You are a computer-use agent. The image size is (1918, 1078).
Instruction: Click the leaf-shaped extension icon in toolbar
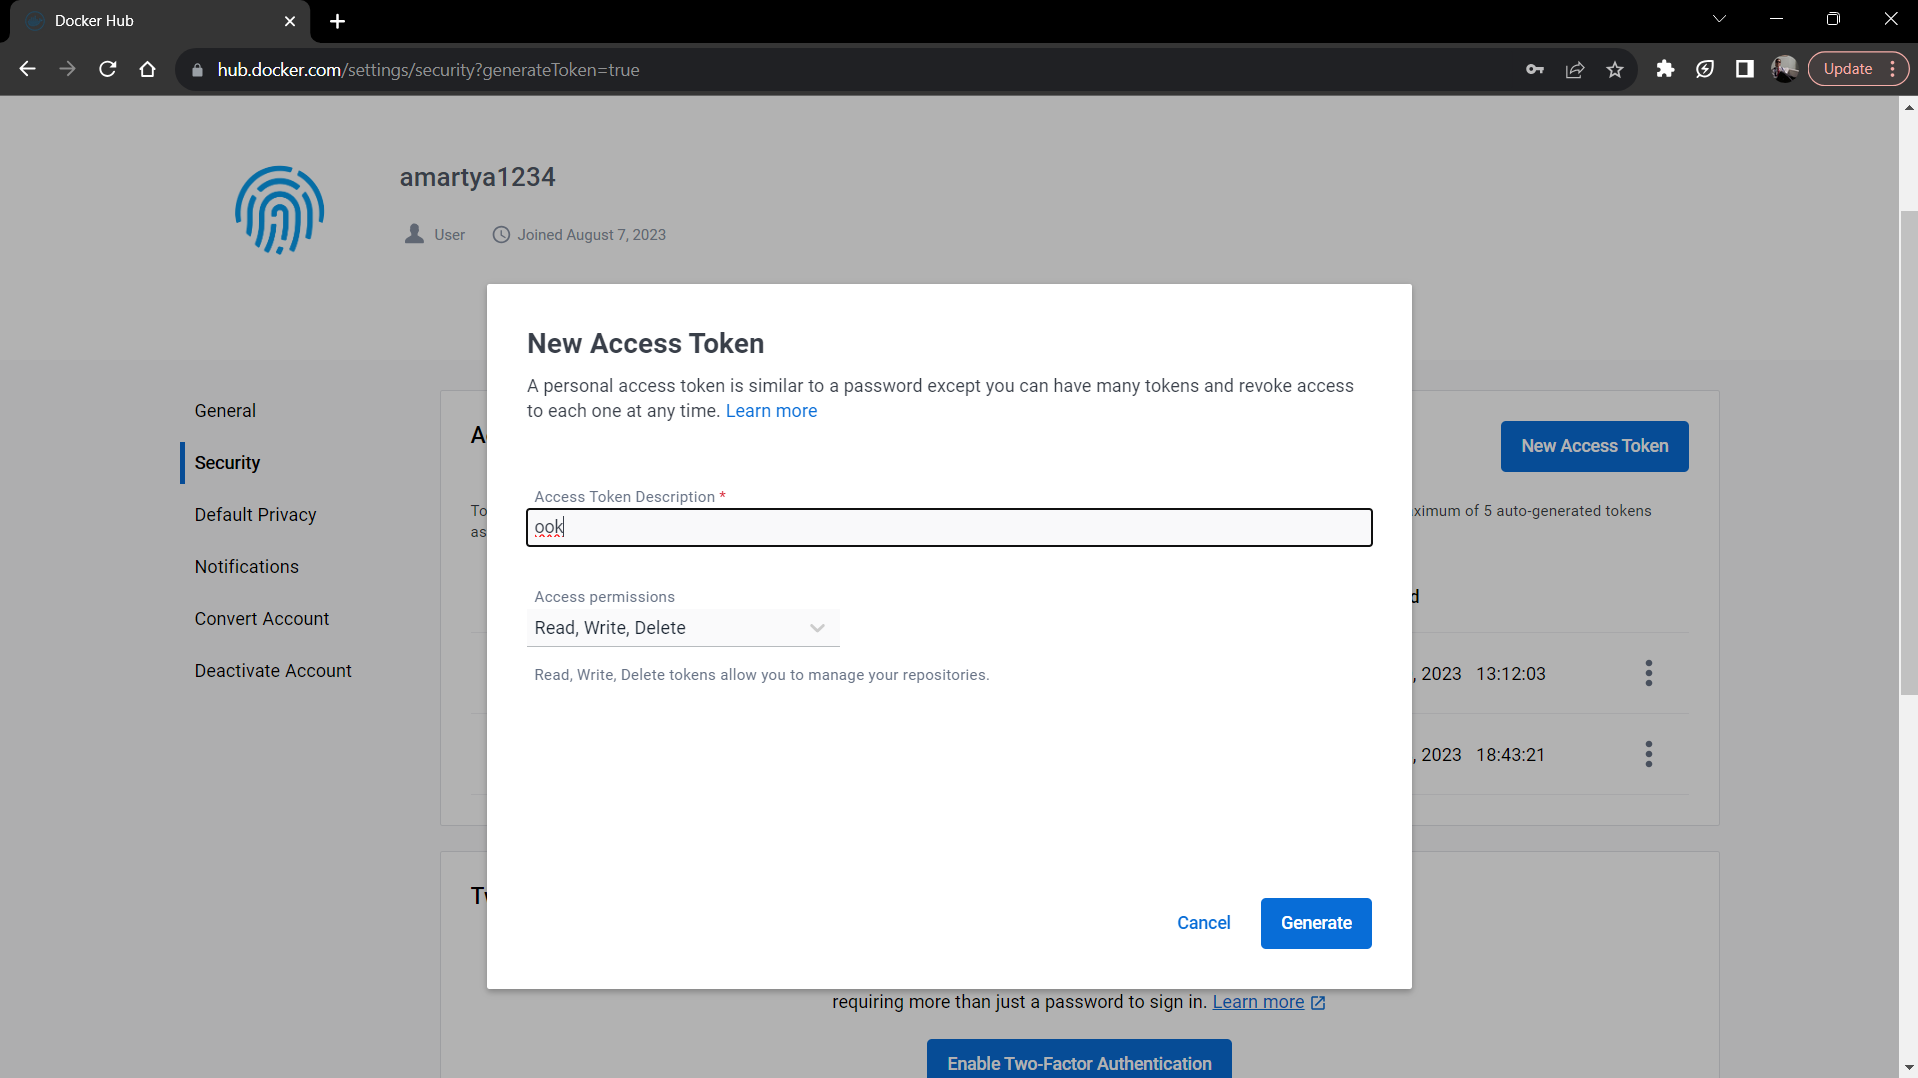coord(1705,69)
